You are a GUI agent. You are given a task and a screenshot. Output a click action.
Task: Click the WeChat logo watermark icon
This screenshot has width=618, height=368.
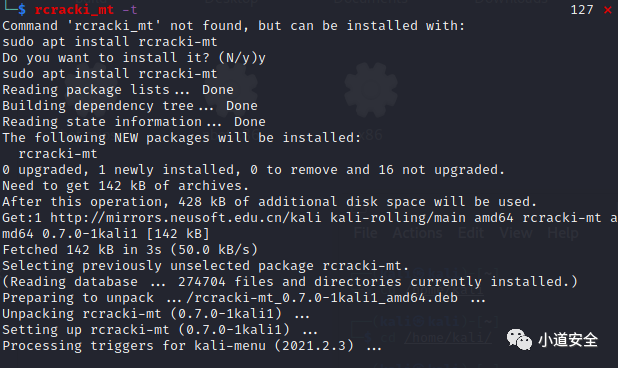coord(519,339)
